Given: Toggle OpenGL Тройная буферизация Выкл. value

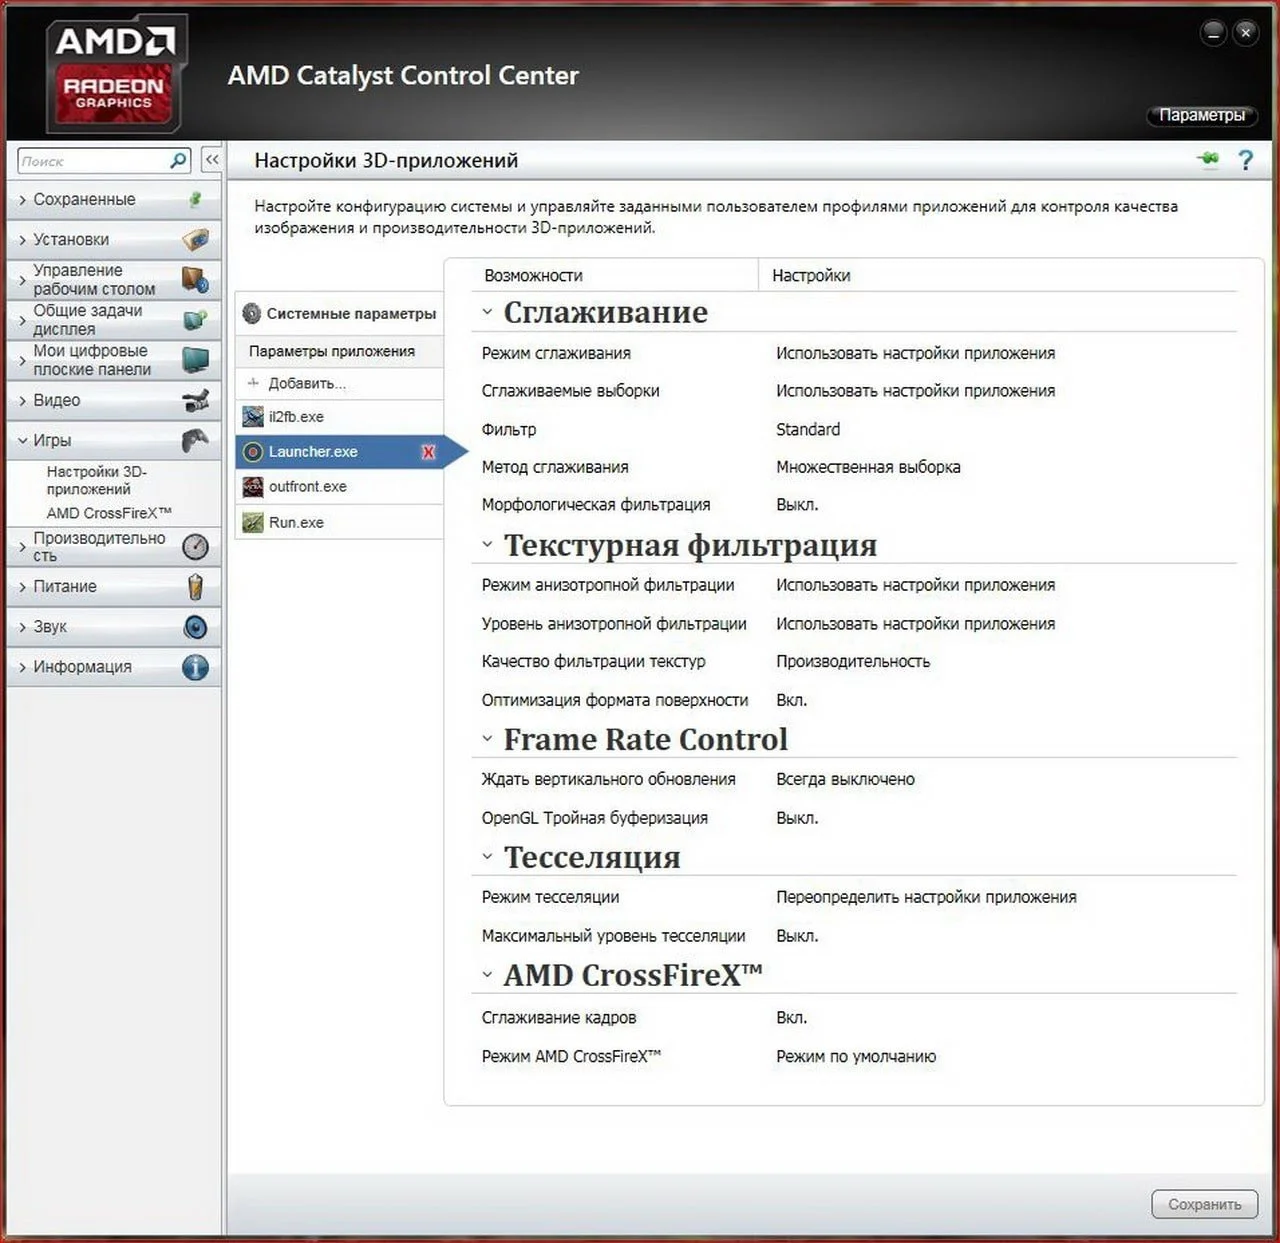Looking at the screenshot, I should pyautogui.click(x=797, y=818).
